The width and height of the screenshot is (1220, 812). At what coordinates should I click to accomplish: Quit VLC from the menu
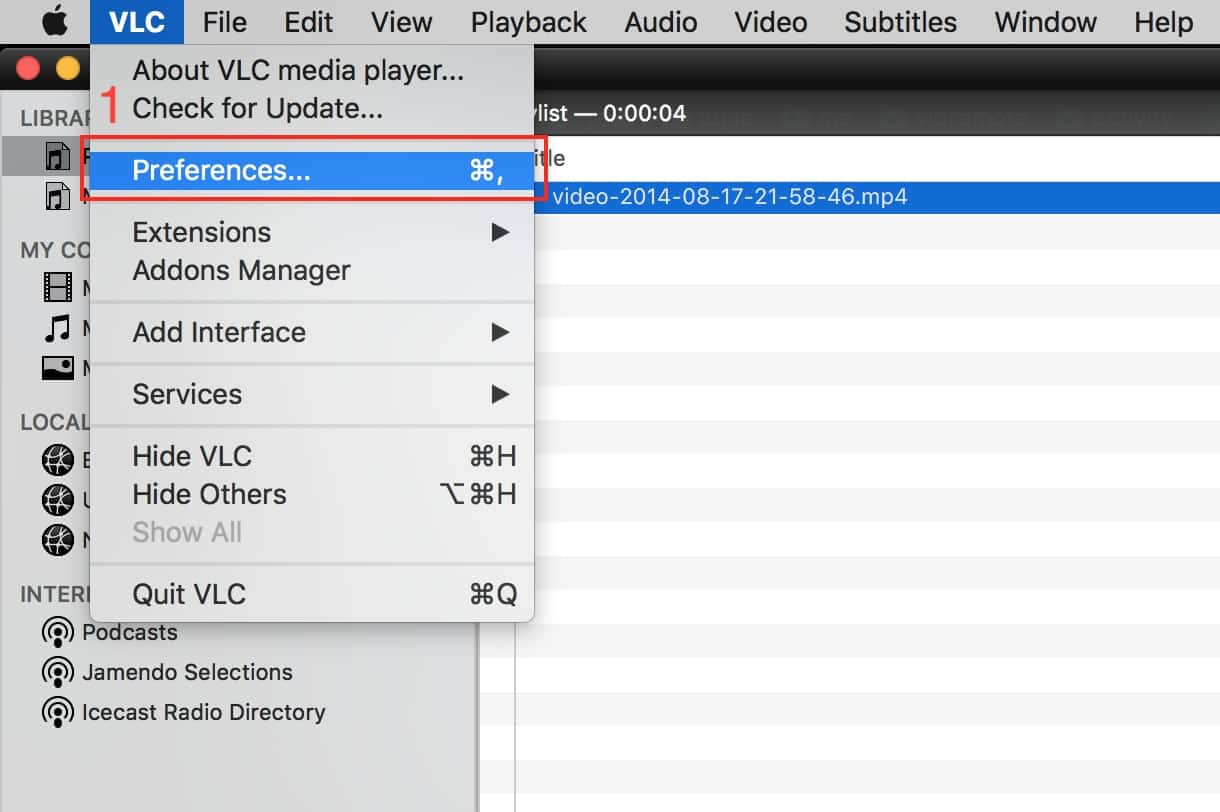point(312,594)
